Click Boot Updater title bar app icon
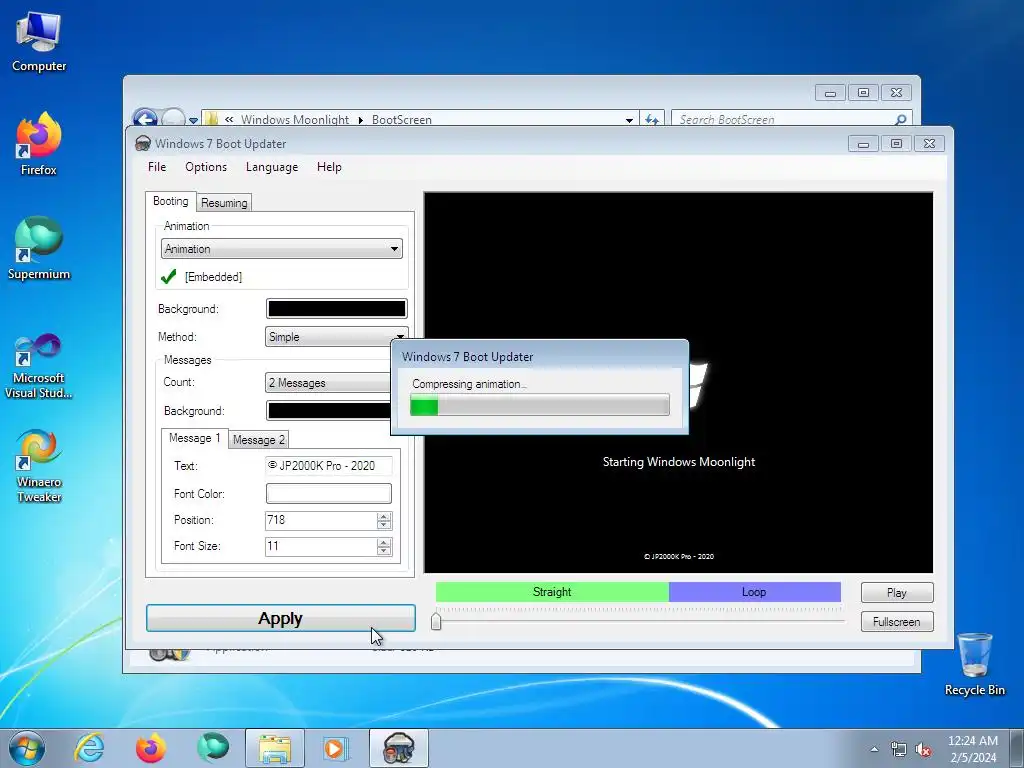 coord(142,144)
